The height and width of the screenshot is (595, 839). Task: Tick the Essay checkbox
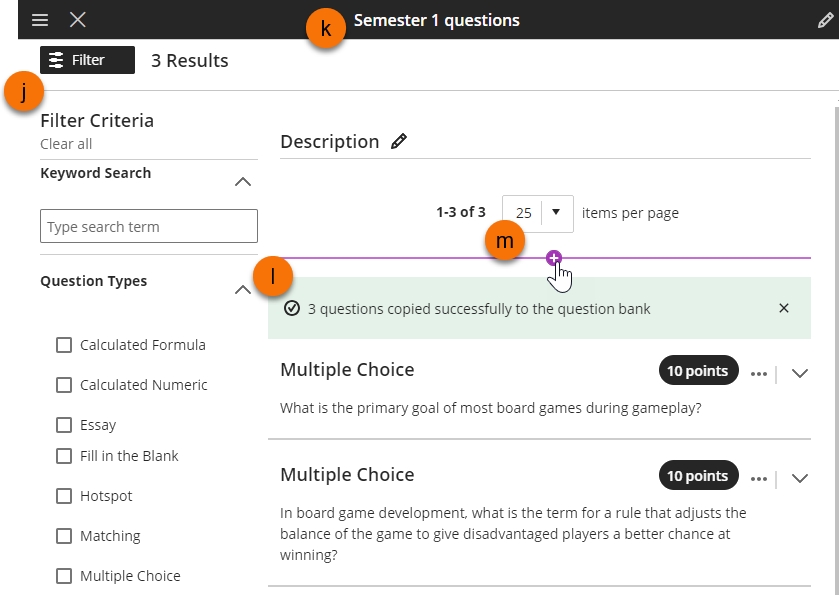point(64,425)
